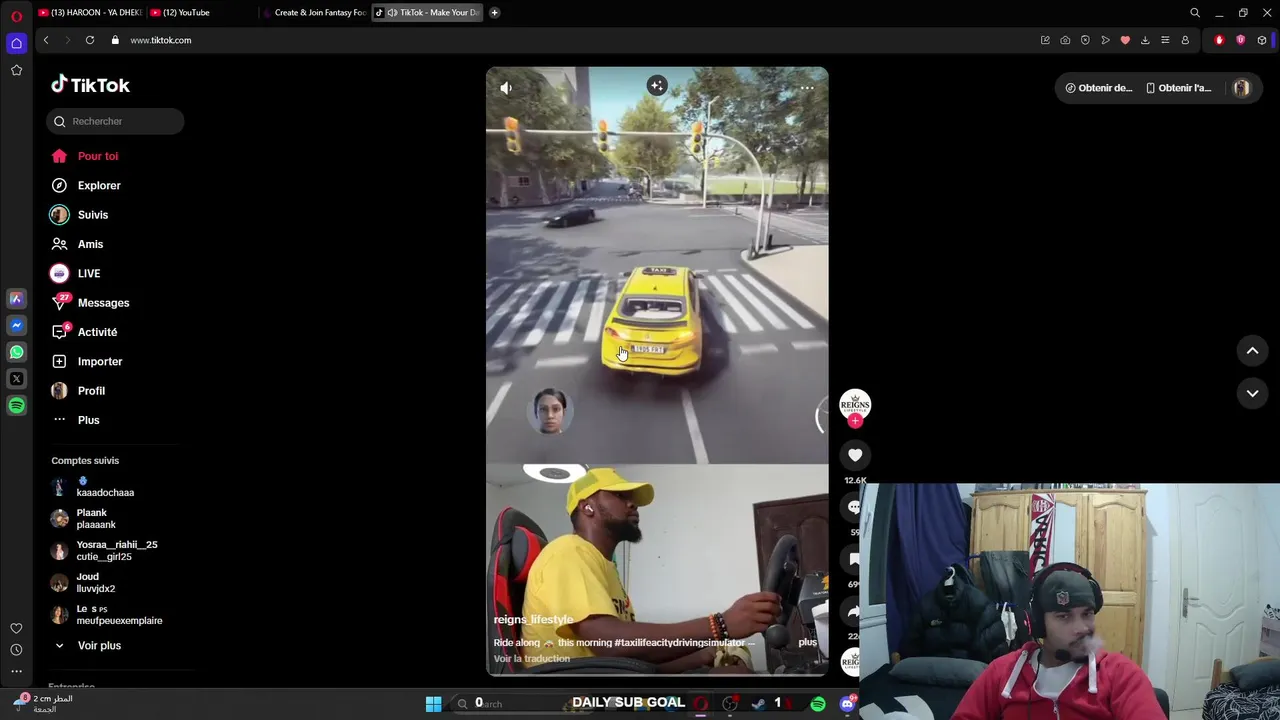The width and height of the screenshot is (1280, 720).
Task: Go back in browser history
Action: click(46, 40)
